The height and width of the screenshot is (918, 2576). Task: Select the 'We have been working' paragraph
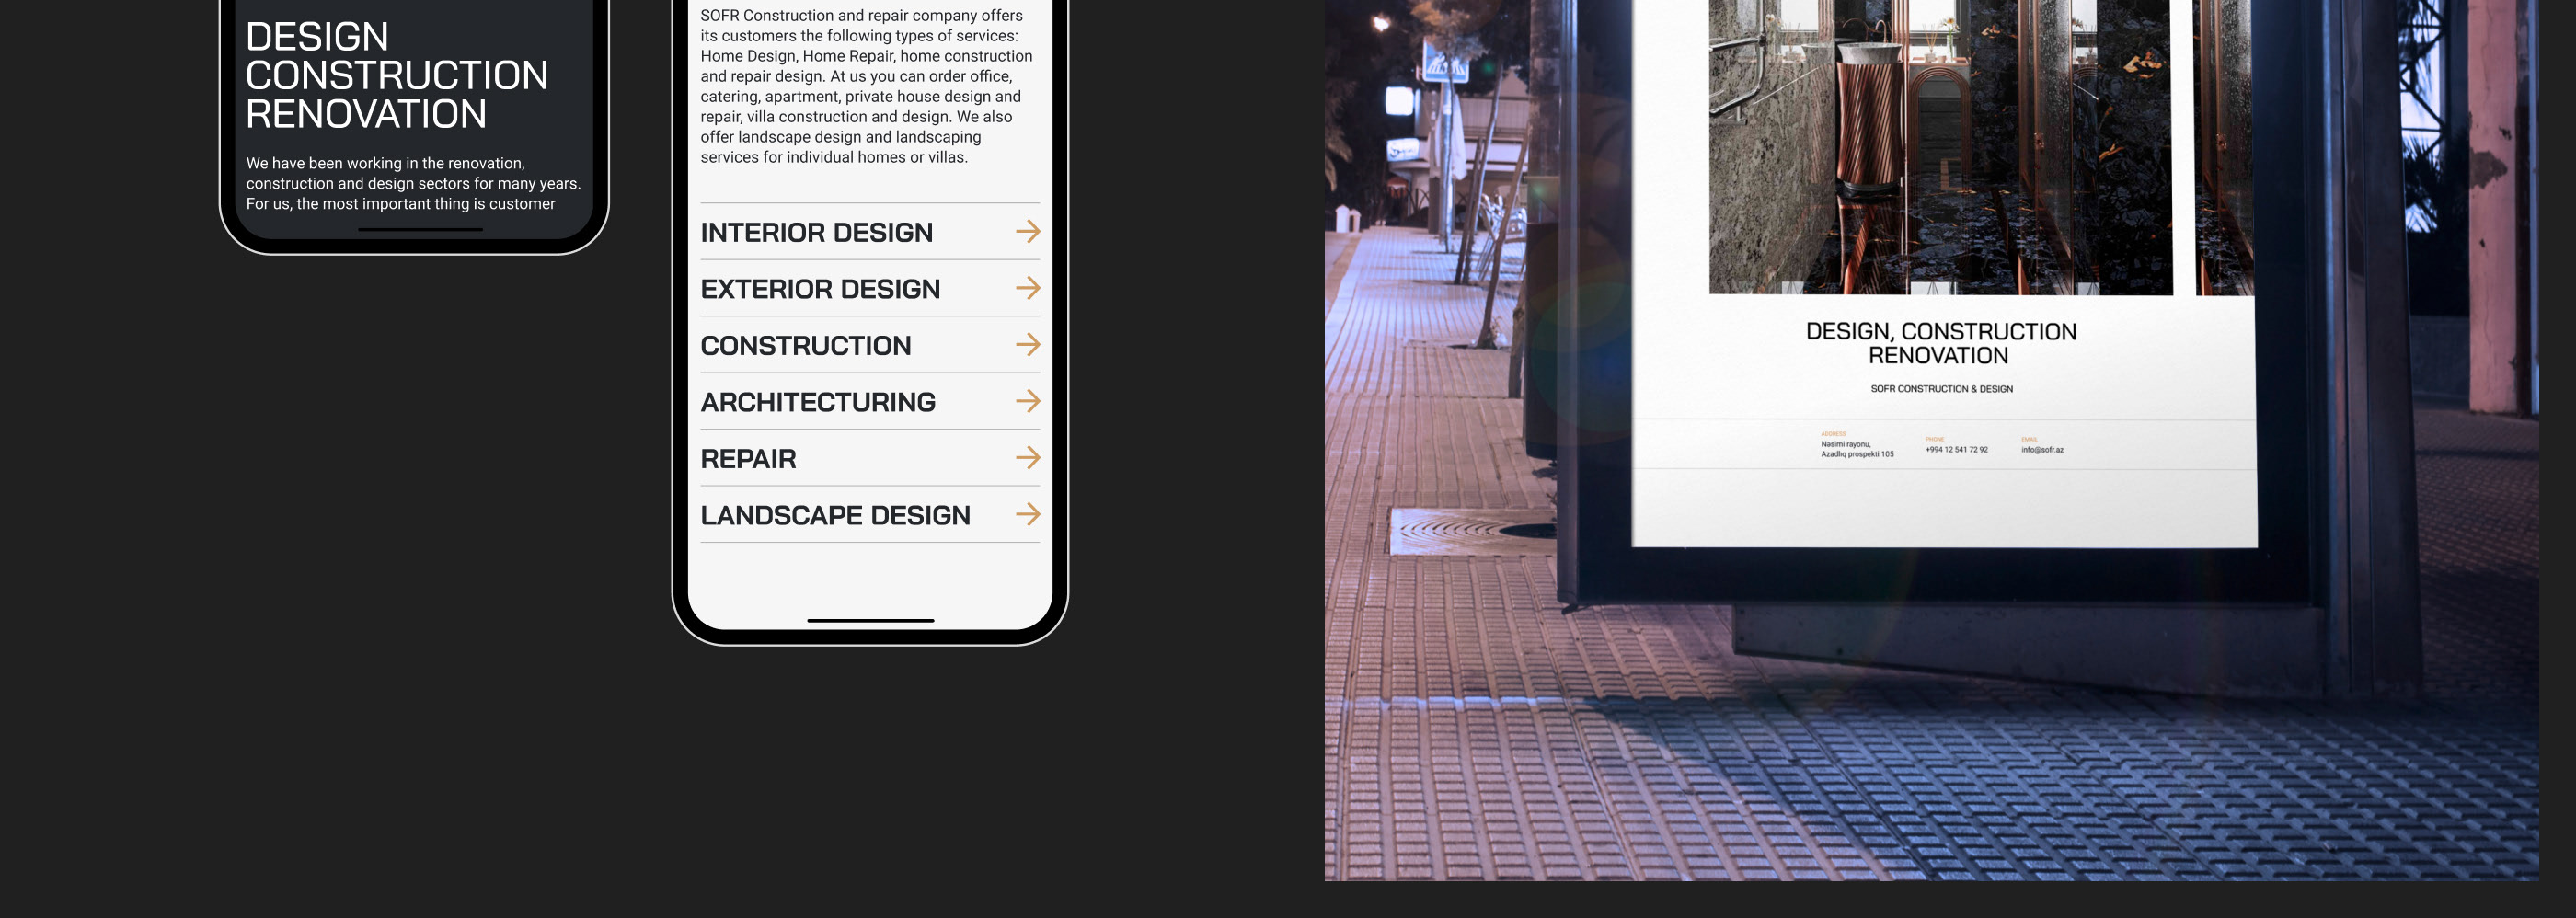pos(413,184)
